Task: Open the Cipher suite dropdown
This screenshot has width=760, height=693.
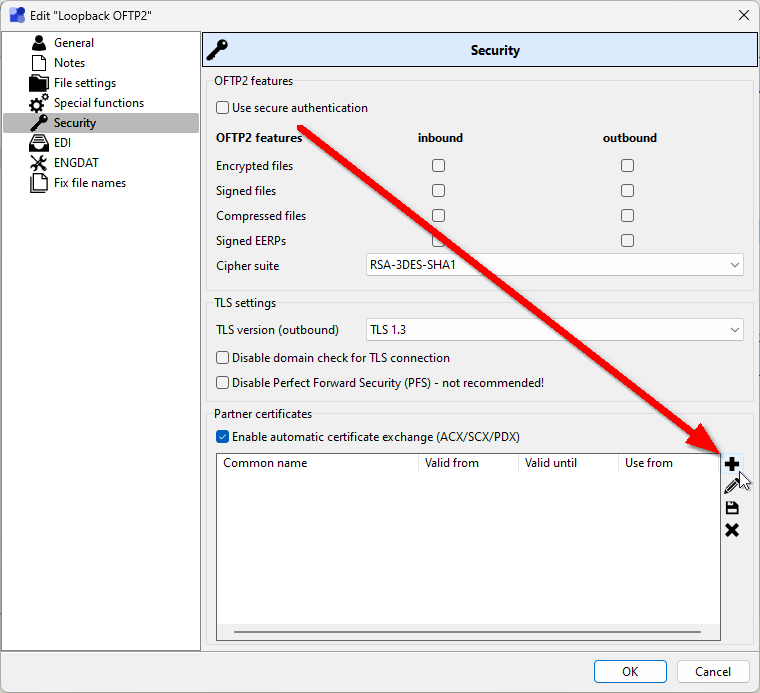Action: (555, 265)
